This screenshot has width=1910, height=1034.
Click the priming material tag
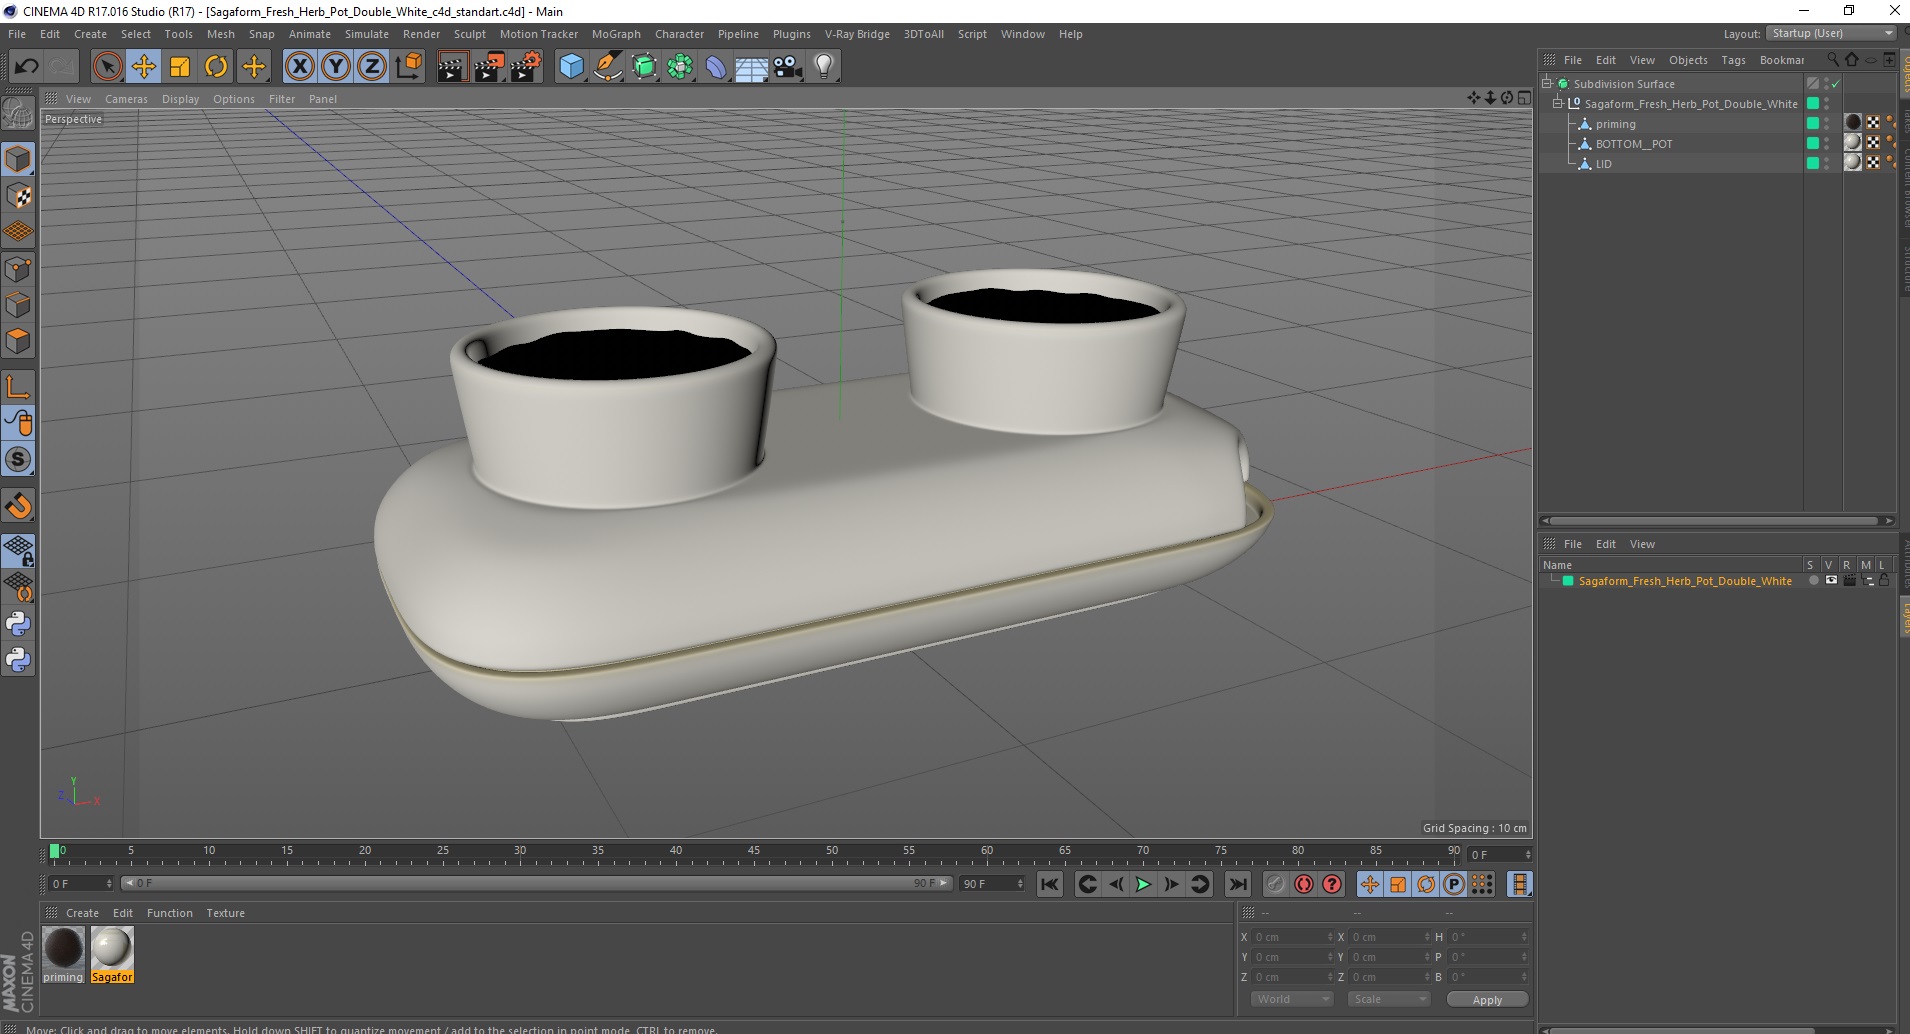[1853, 123]
